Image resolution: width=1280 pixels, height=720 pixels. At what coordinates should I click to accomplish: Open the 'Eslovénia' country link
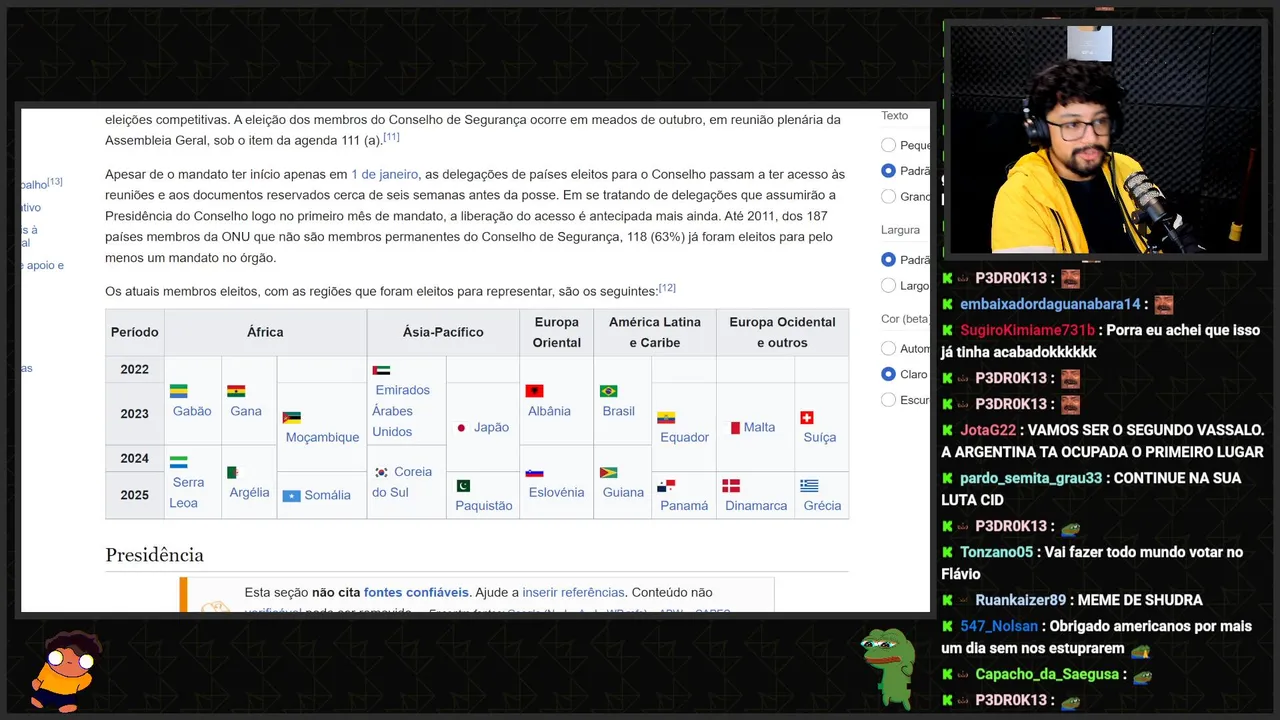click(x=556, y=492)
